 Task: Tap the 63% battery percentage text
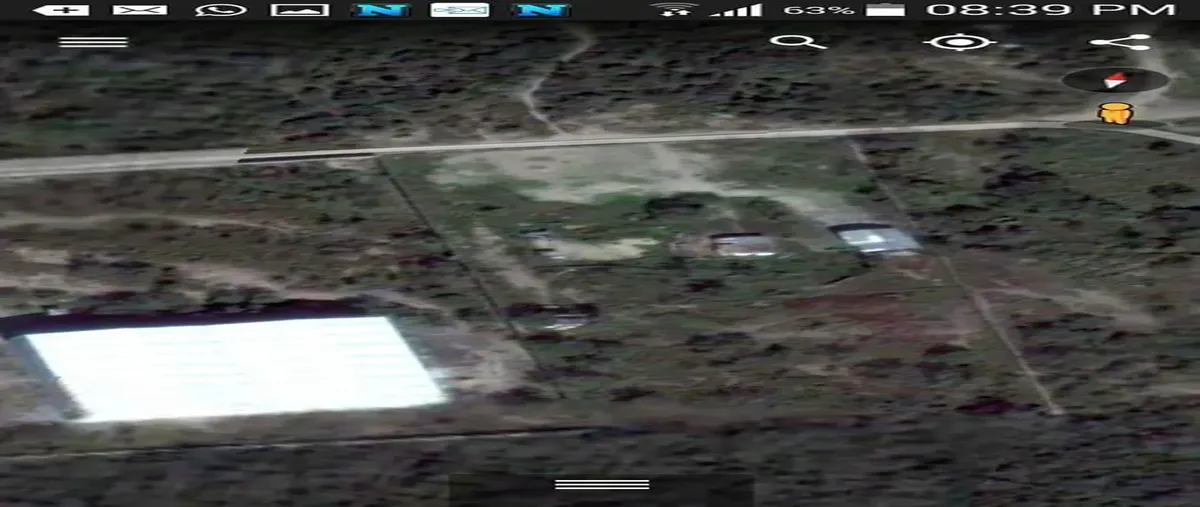pos(818,10)
